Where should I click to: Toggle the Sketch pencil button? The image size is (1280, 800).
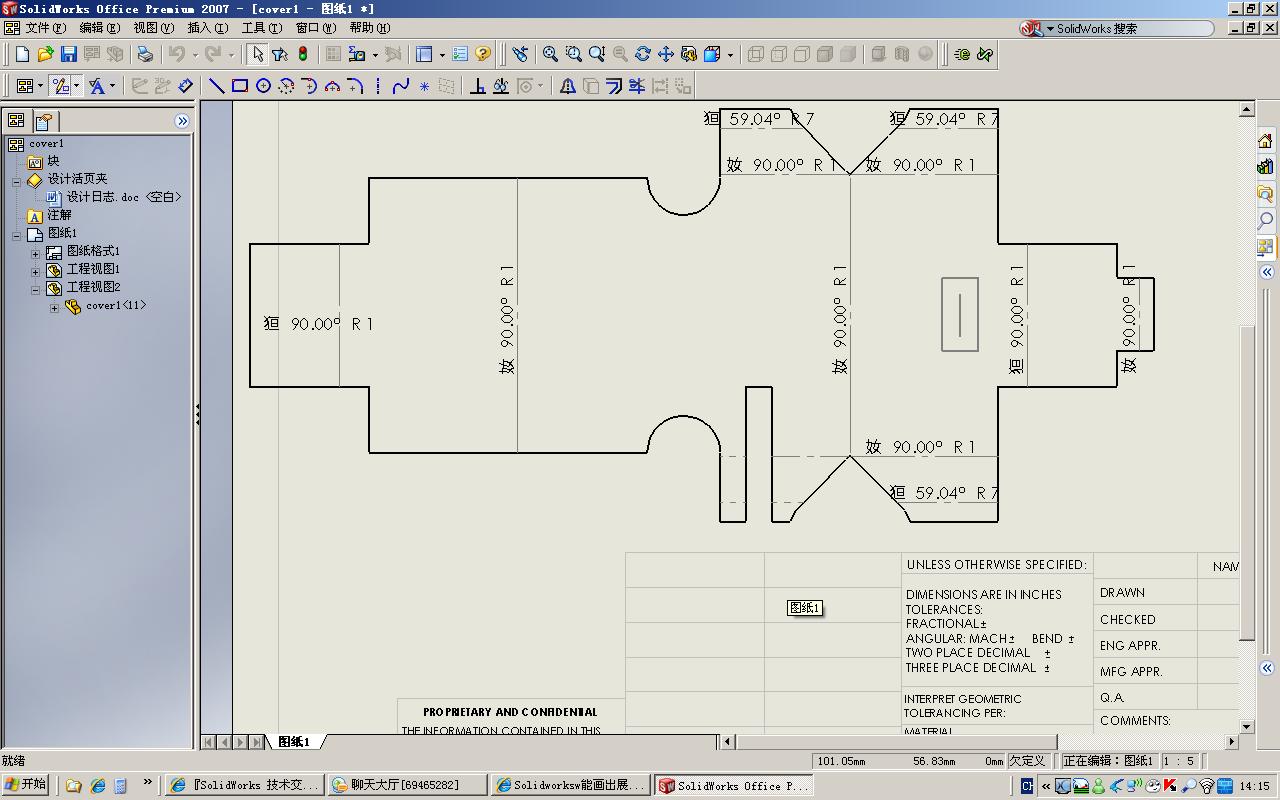point(60,86)
